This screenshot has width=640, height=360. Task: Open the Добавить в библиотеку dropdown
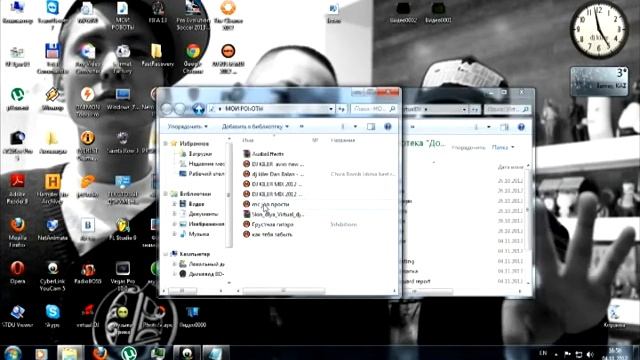pyautogui.click(x=255, y=127)
